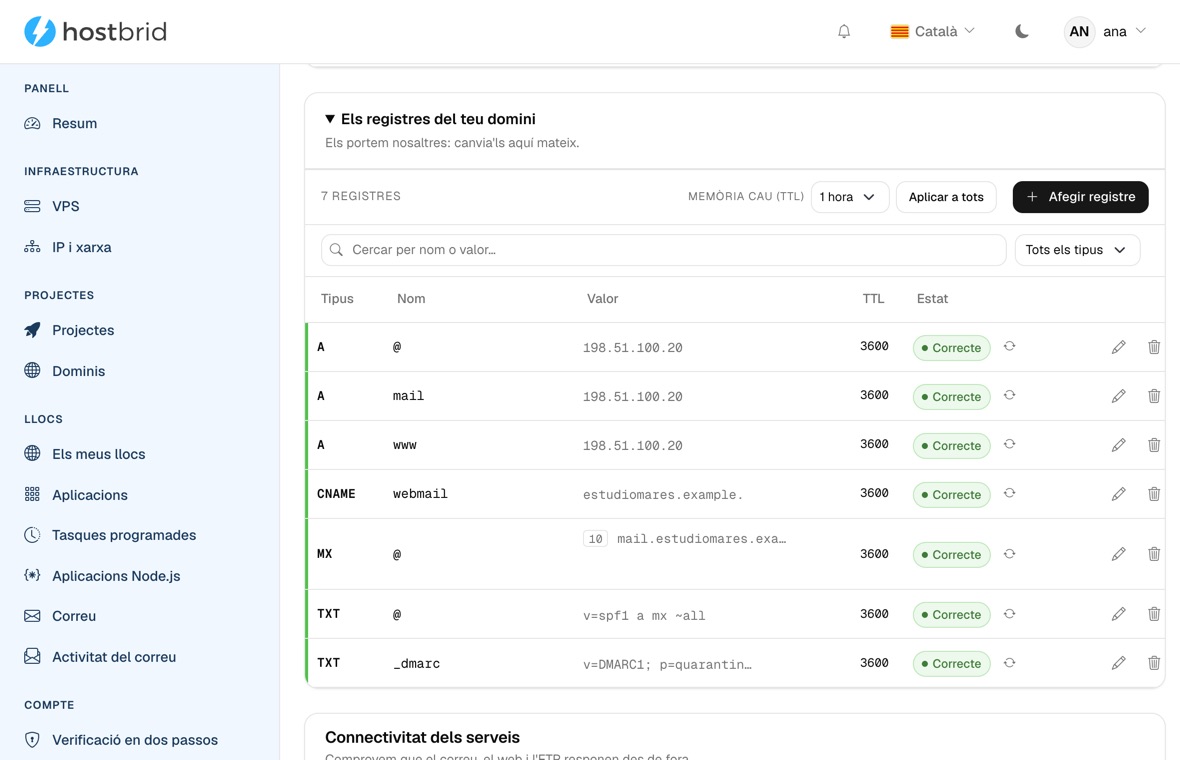Click the Tipus column header
The height and width of the screenshot is (760, 1180).
tap(337, 299)
